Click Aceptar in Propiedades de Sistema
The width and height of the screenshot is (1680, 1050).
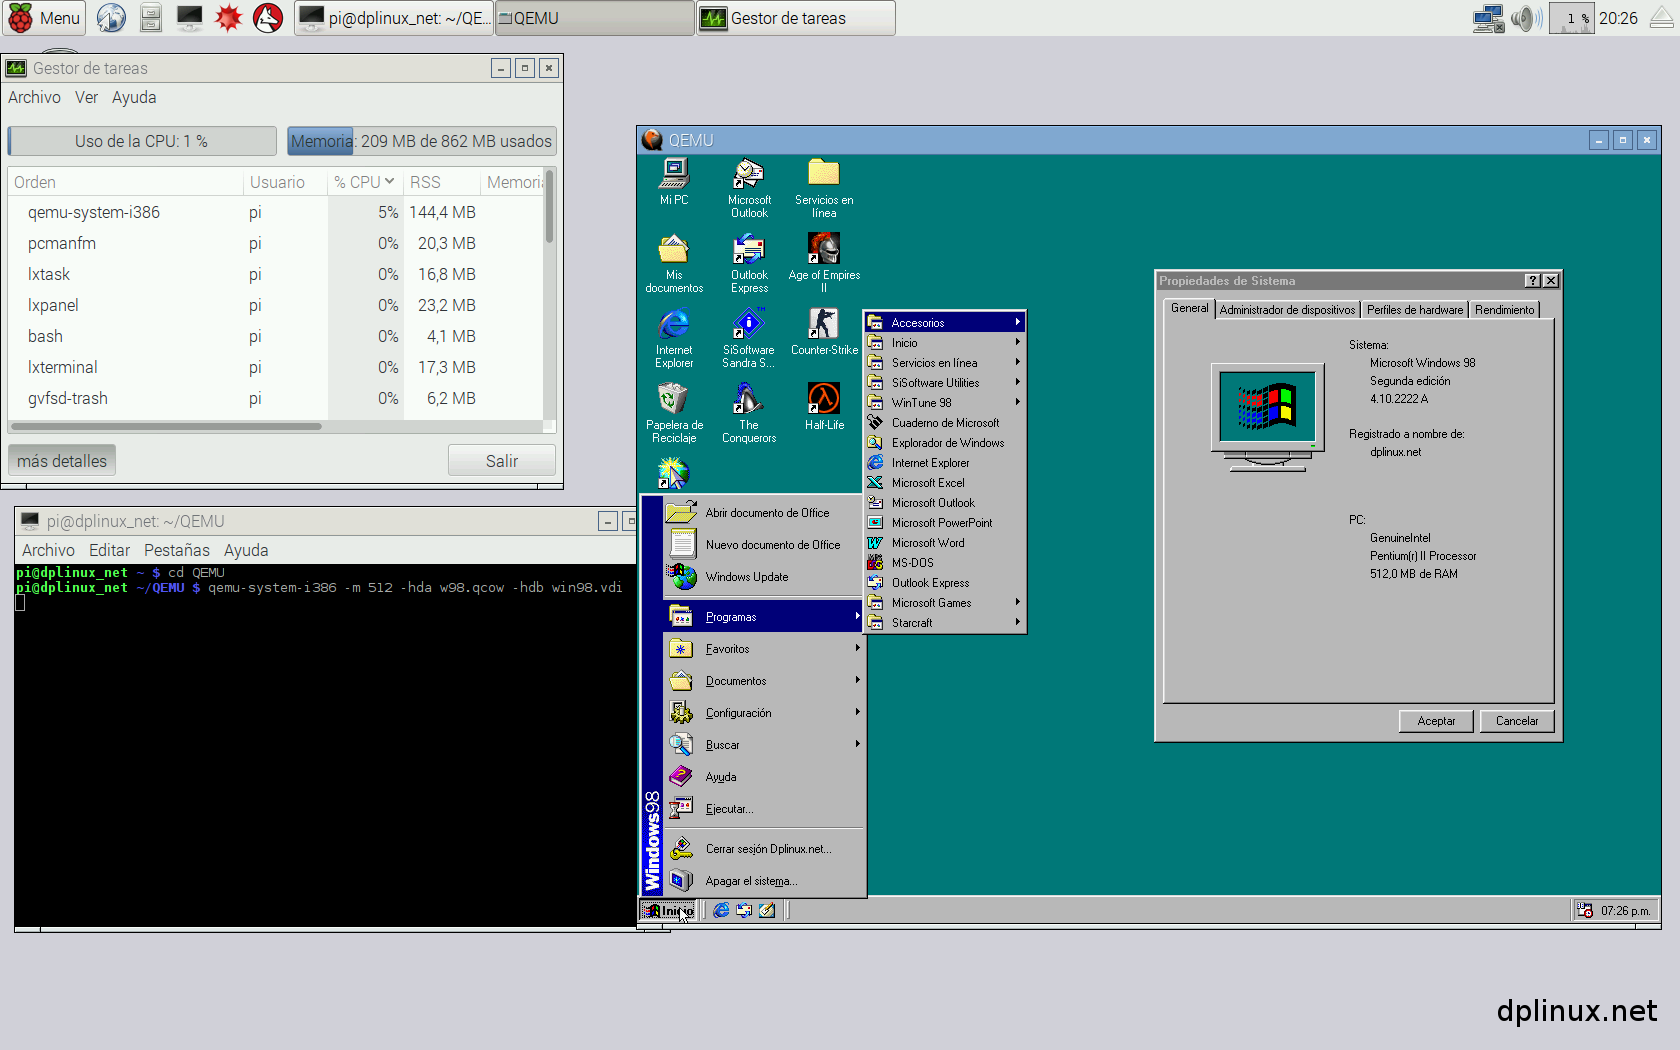coord(1436,721)
